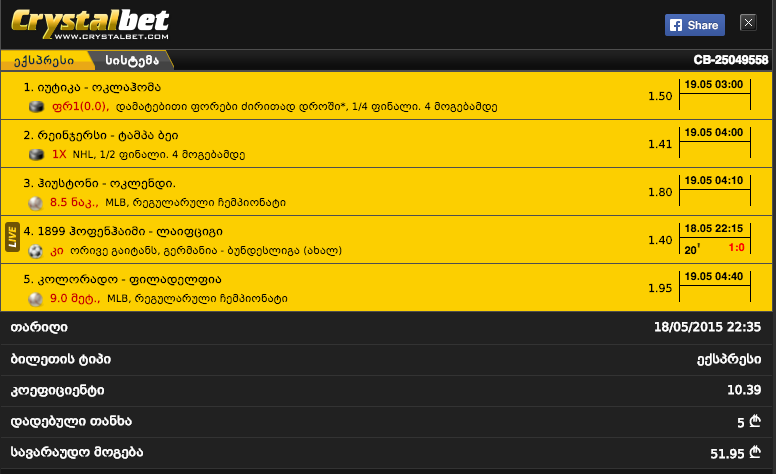Click the possible winnings 51.95

pyautogui.click(x=735, y=453)
